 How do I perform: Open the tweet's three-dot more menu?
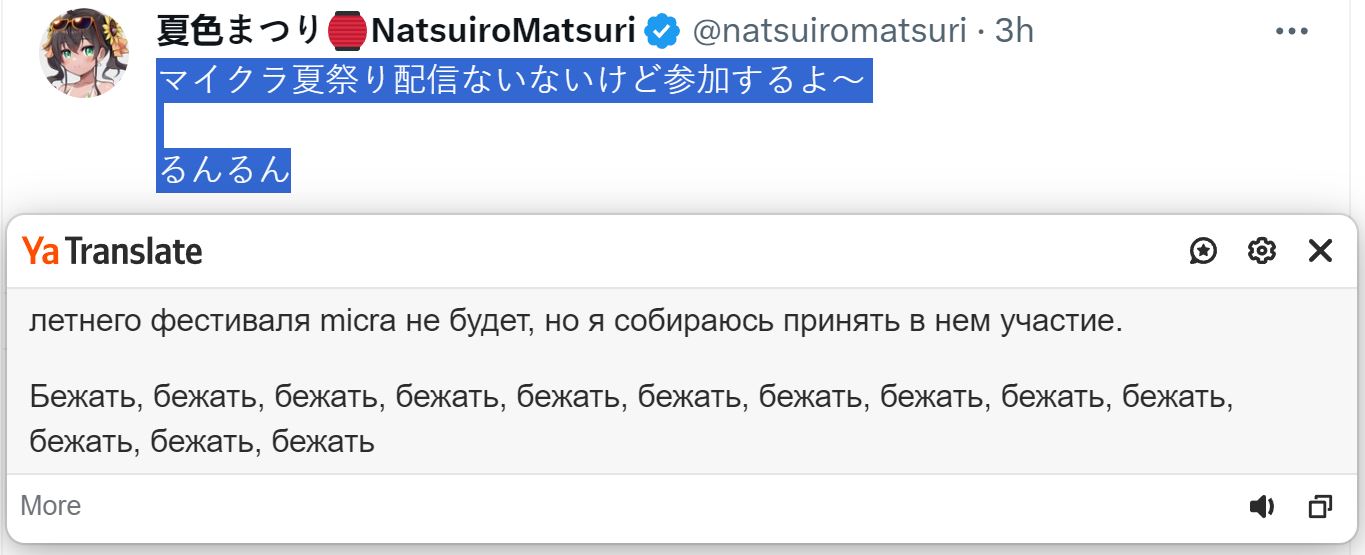coord(1292,32)
